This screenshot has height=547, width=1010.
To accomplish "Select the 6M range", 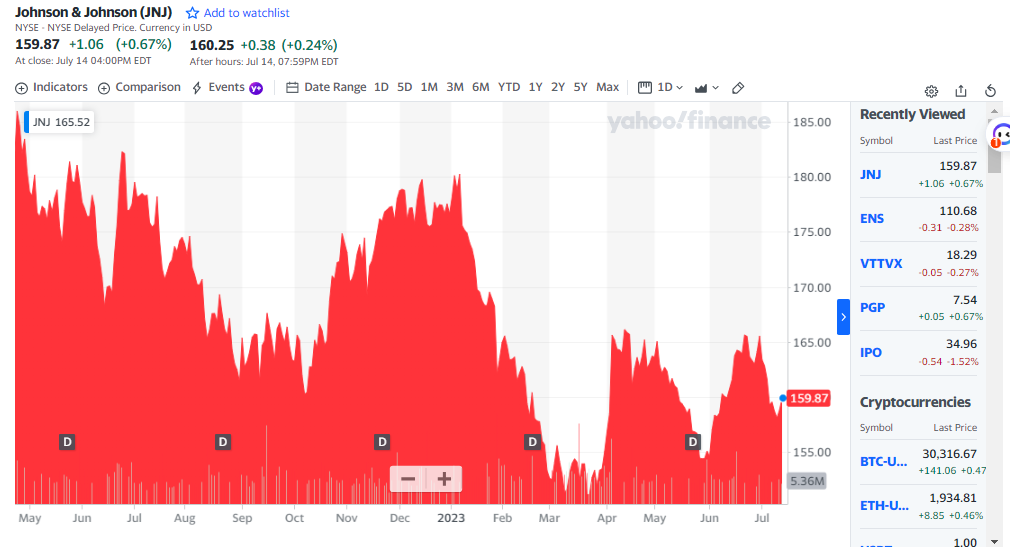I will [x=481, y=87].
